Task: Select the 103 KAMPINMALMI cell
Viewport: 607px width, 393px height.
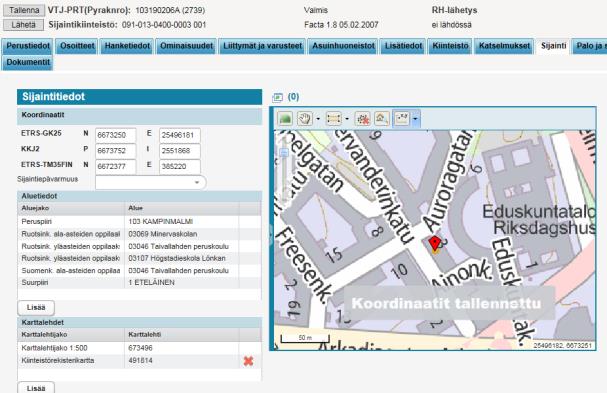Action: coord(182,221)
